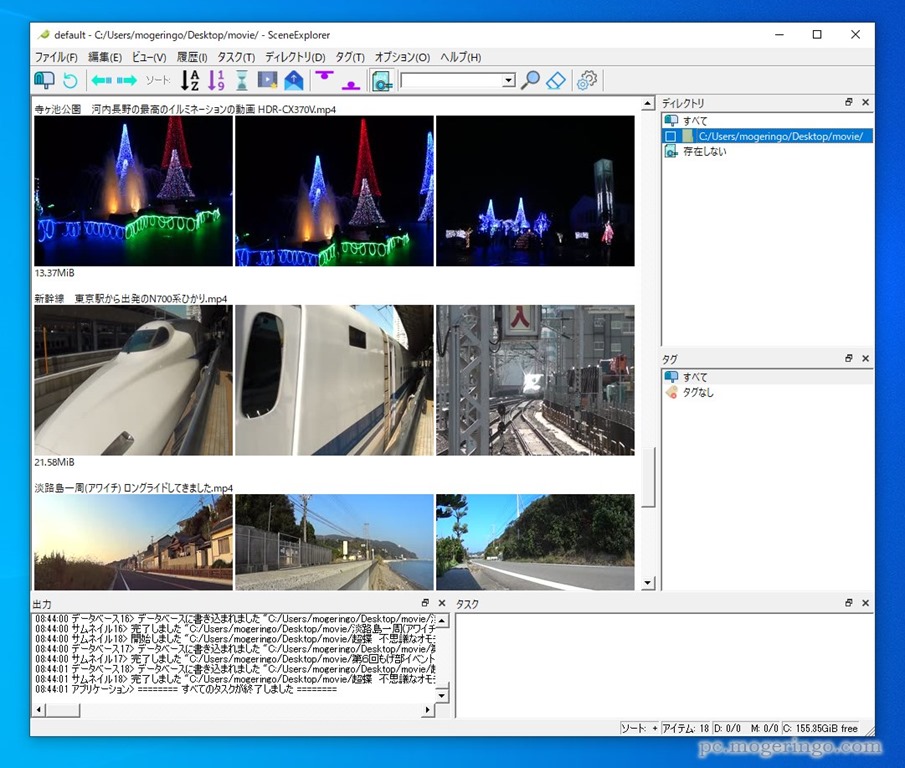Toggle the second purple filter marker icon
This screenshot has width=905, height=768.
coord(350,83)
